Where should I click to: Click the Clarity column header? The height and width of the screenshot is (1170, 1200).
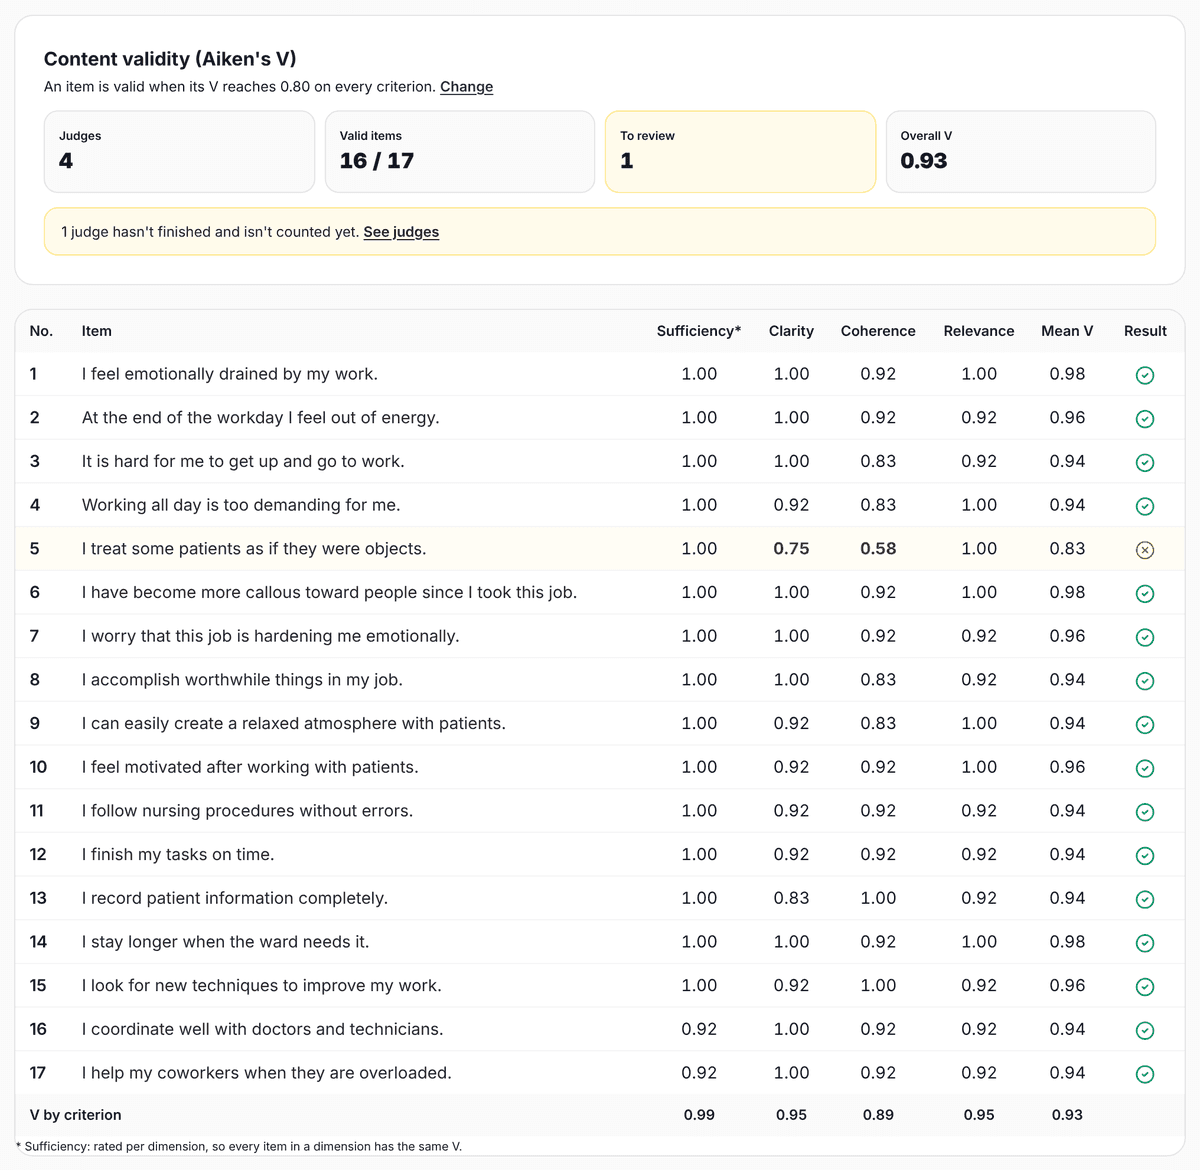click(791, 331)
